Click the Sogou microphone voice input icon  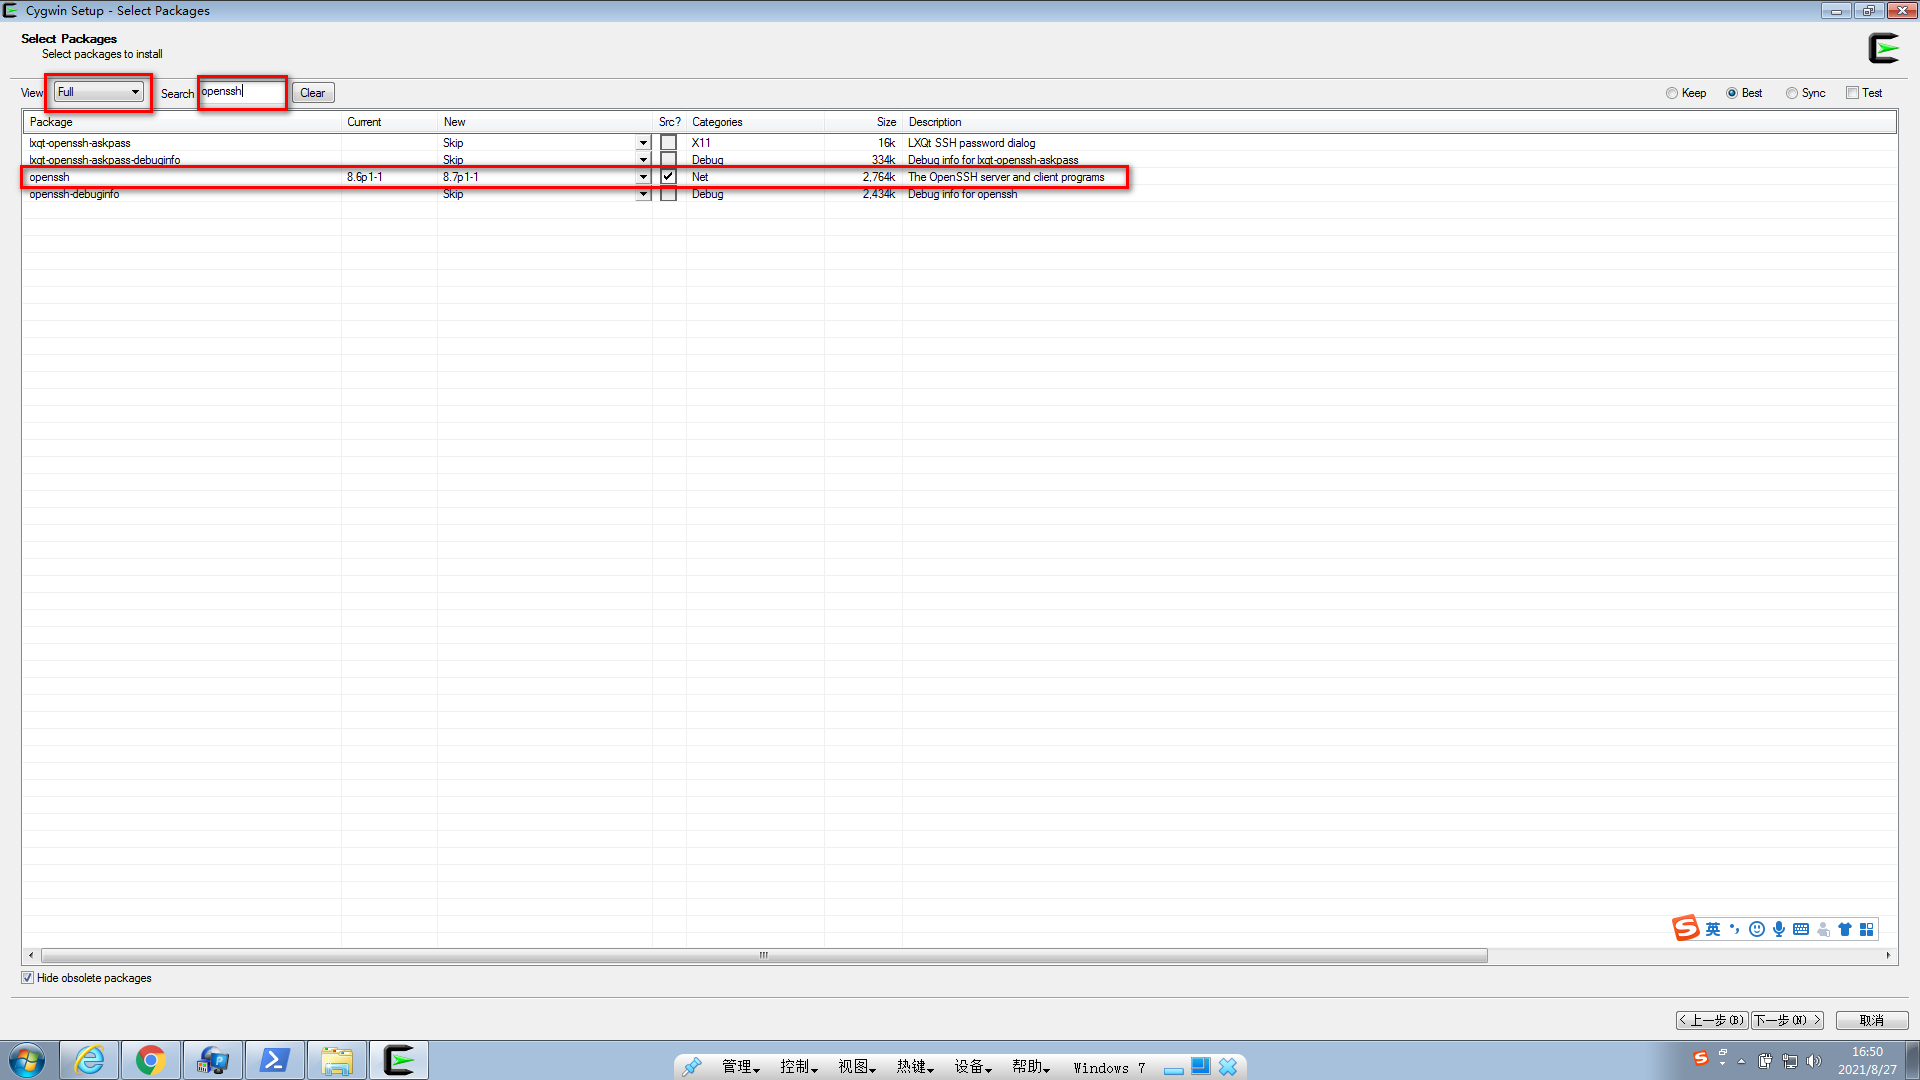pos(1779,929)
